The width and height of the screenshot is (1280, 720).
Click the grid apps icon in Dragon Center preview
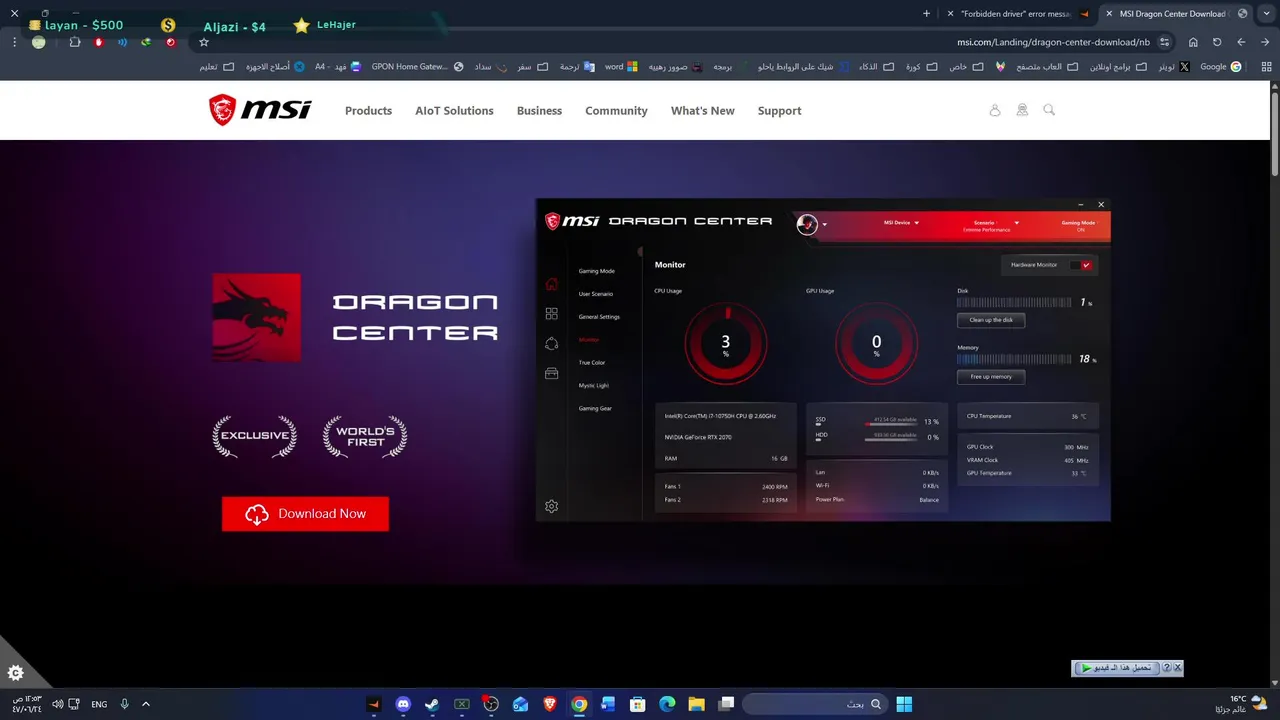(x=551, y=313)
